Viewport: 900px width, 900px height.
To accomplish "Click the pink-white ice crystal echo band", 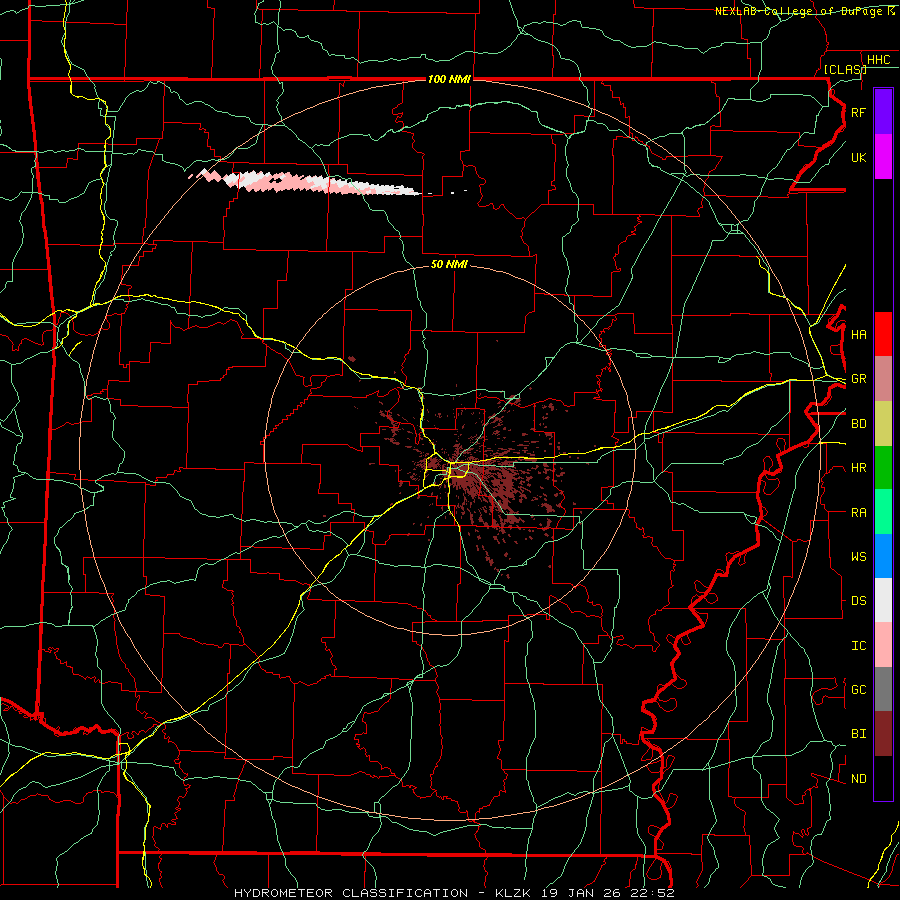I will coord(304,183).
